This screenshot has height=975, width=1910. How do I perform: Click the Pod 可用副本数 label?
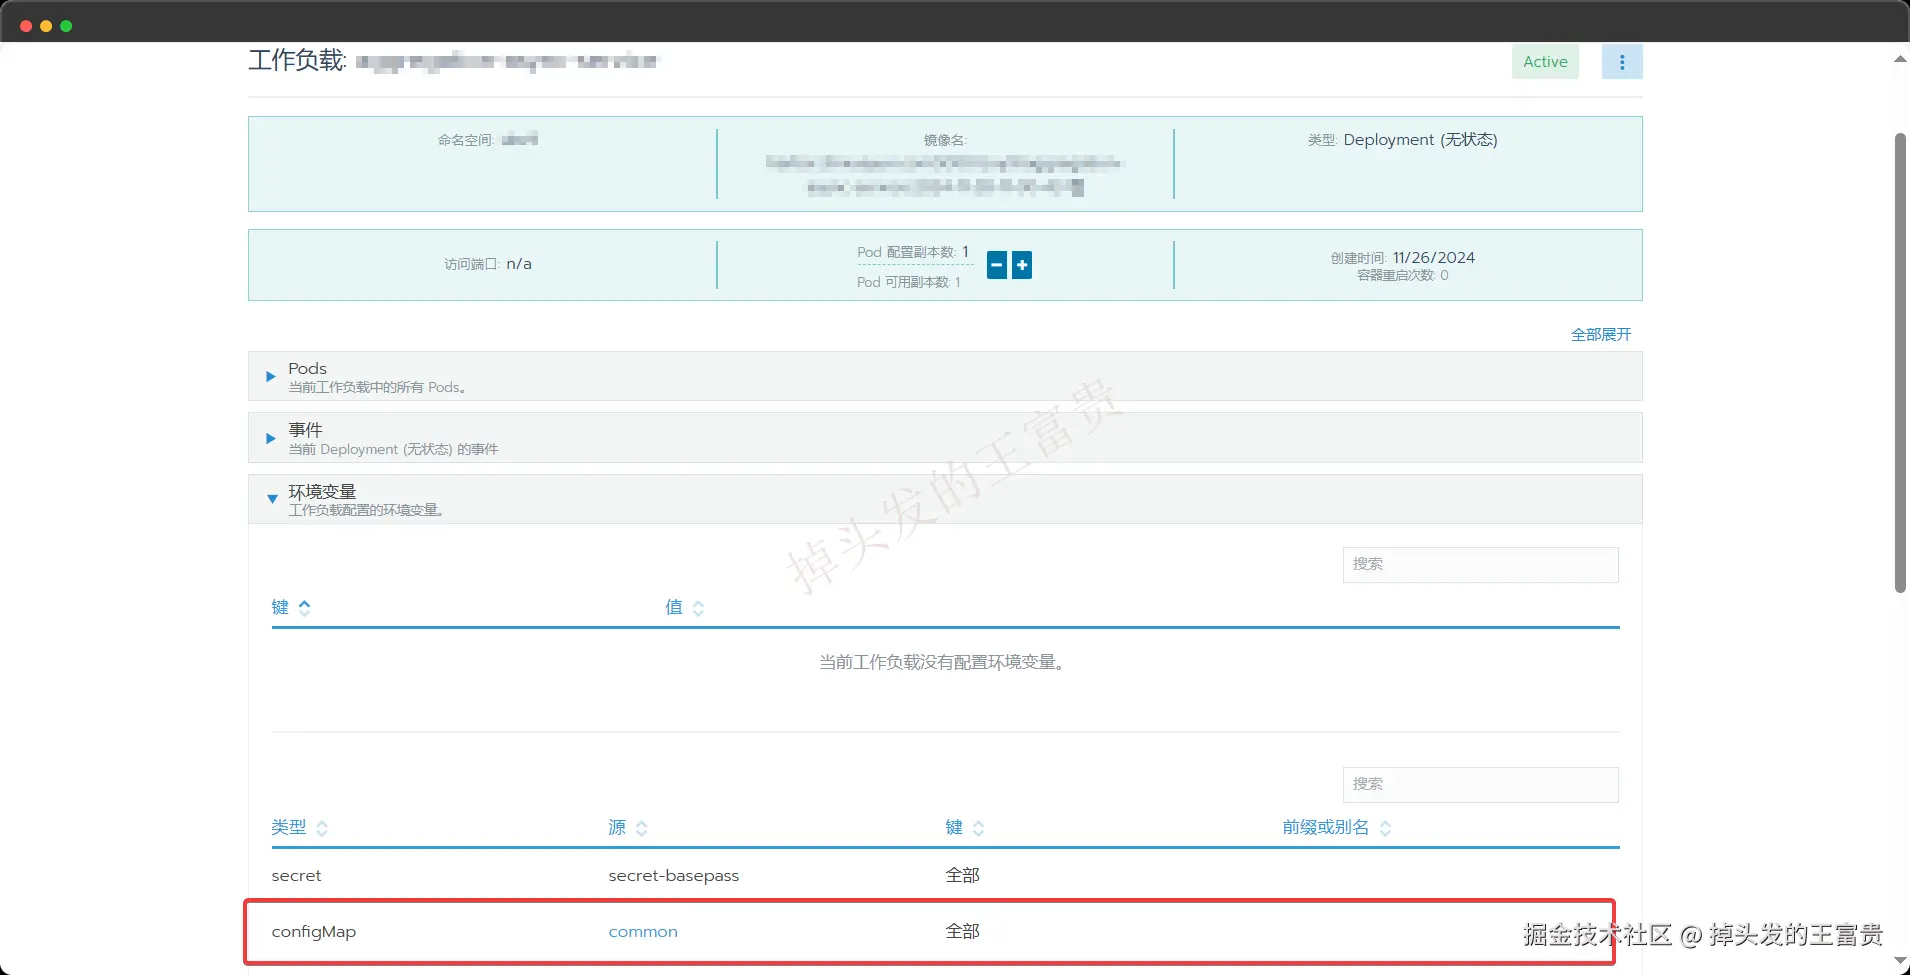coord(903,282)
